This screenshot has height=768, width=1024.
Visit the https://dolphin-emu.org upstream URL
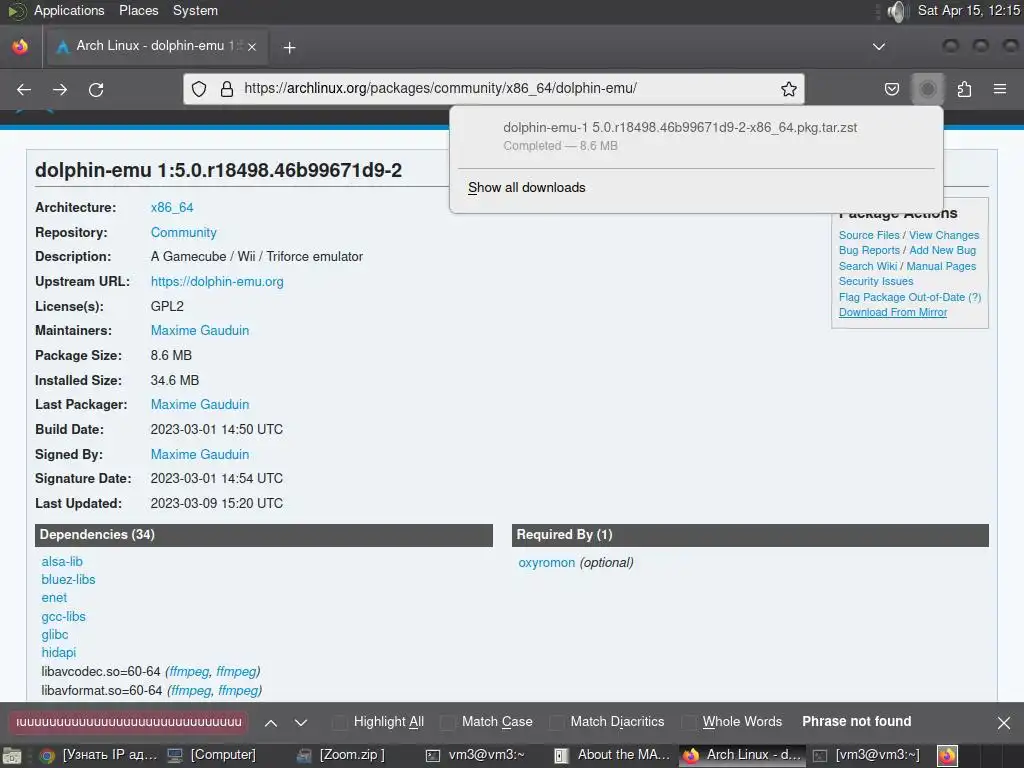pyautogui.click(x=217, y=281)
